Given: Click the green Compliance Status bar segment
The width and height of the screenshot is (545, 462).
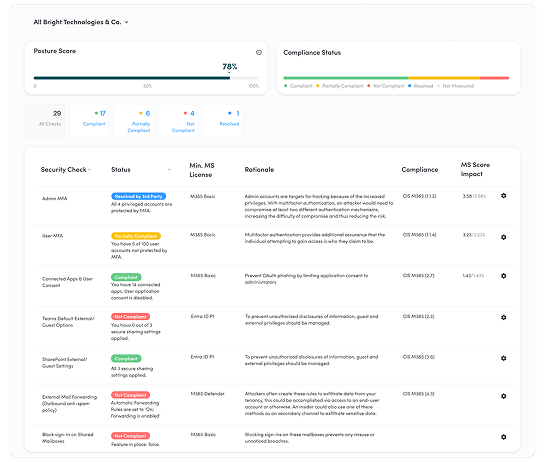Looking at the screenshot, I should (346, 78).
